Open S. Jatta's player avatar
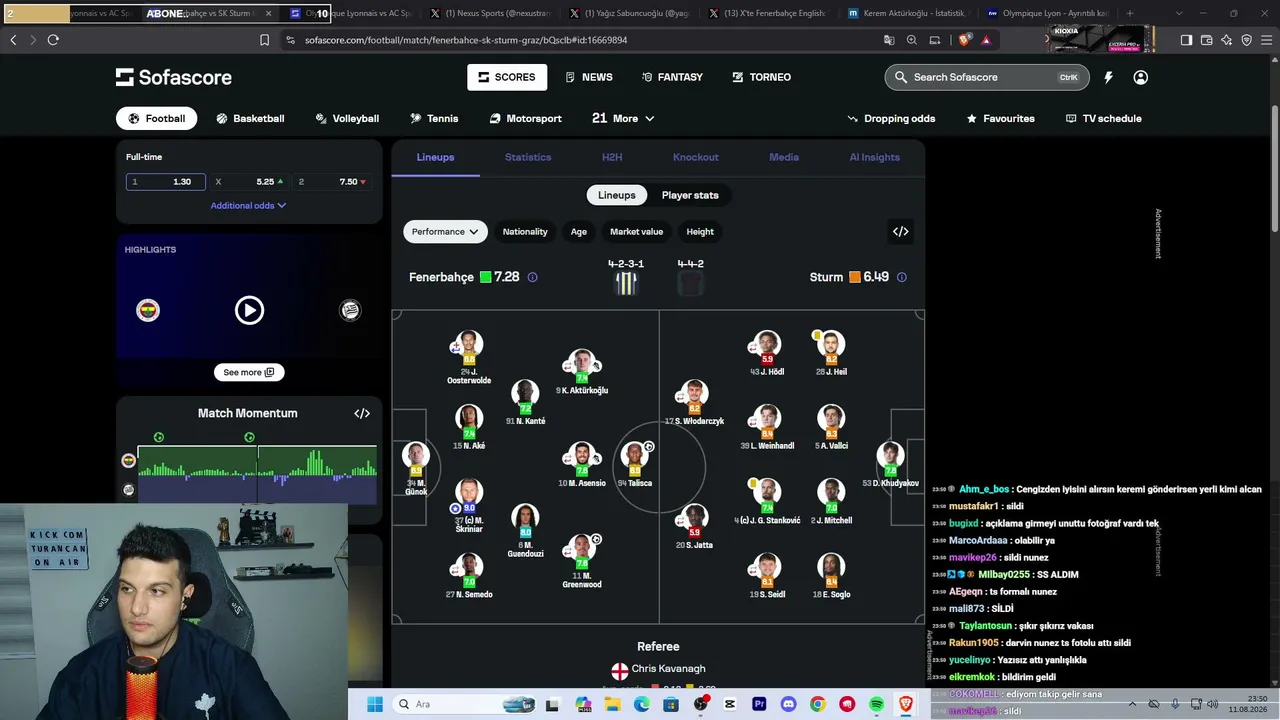 pyautogui.click(x=694, y=517)
